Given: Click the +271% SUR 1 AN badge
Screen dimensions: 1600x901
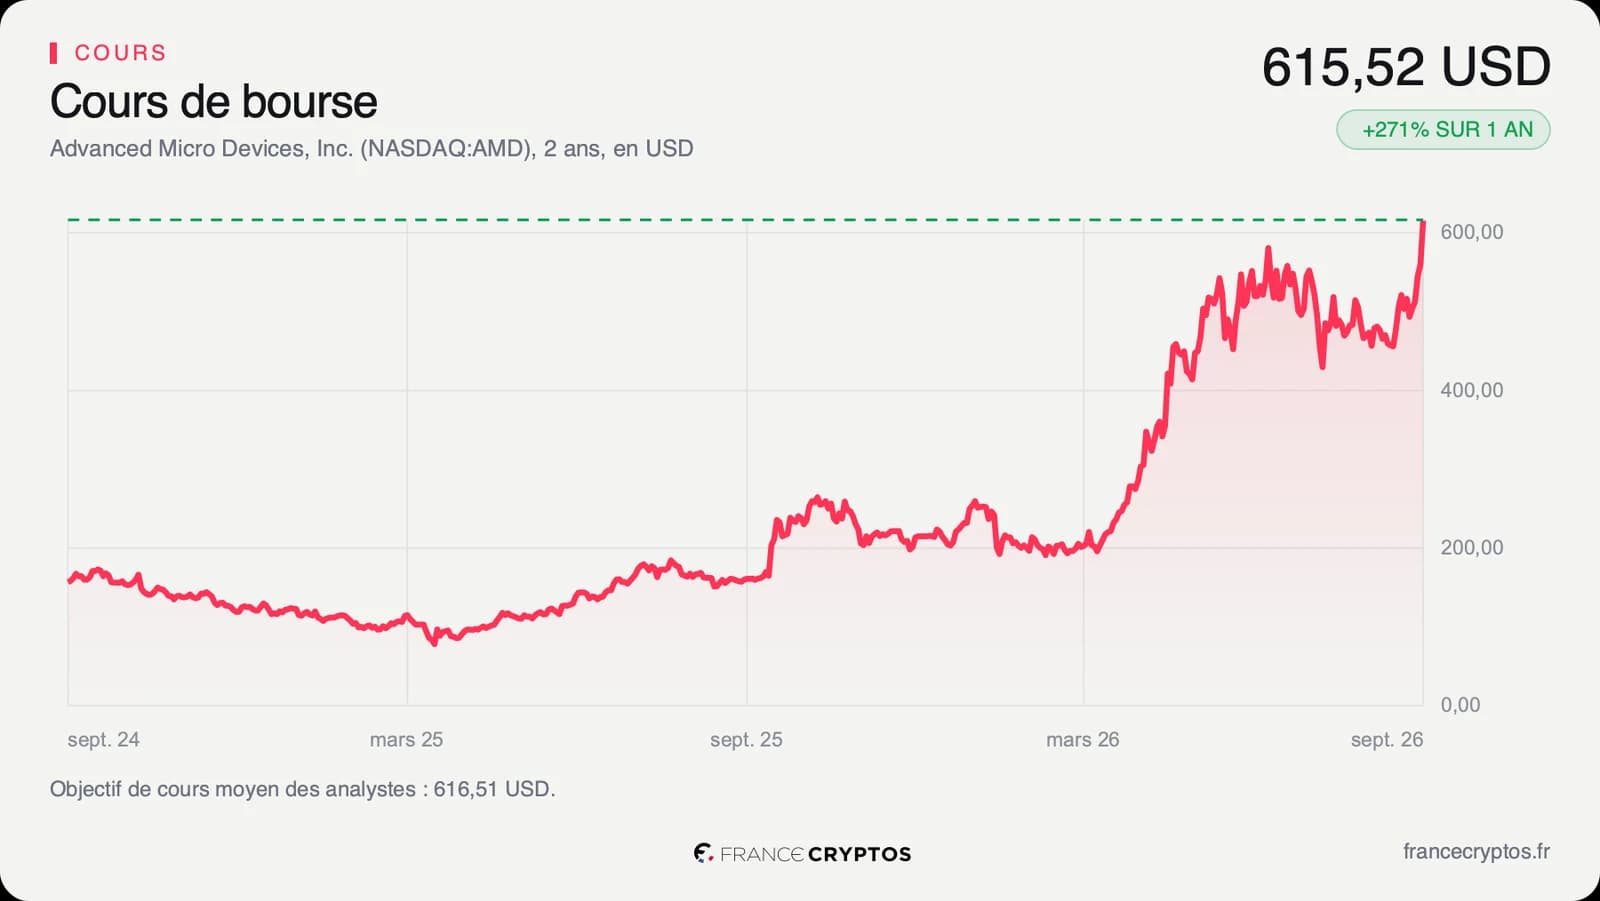Looking at the screenshot, I should 1443,130.
